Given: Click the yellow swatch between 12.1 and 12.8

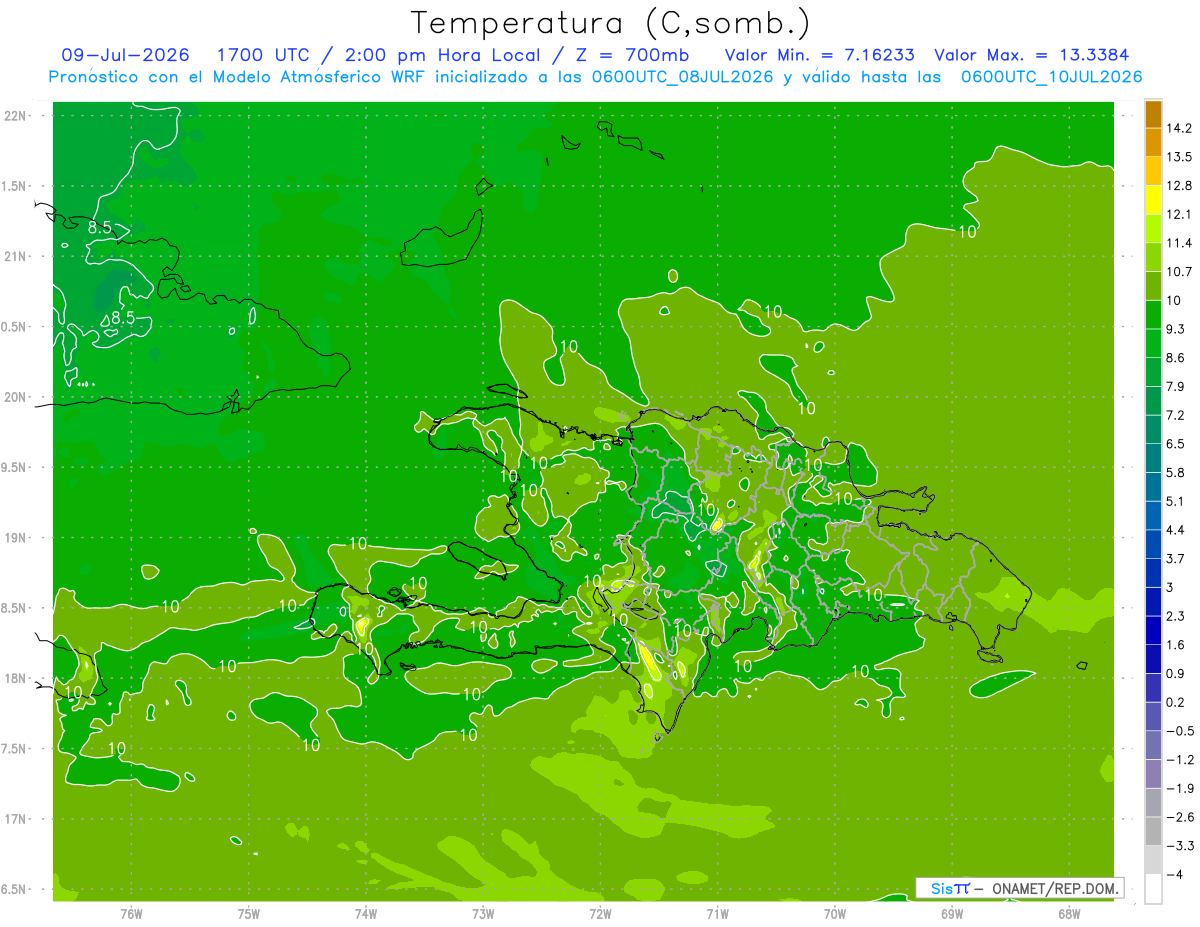Looking at the screenshot, I should point(1153,200).
